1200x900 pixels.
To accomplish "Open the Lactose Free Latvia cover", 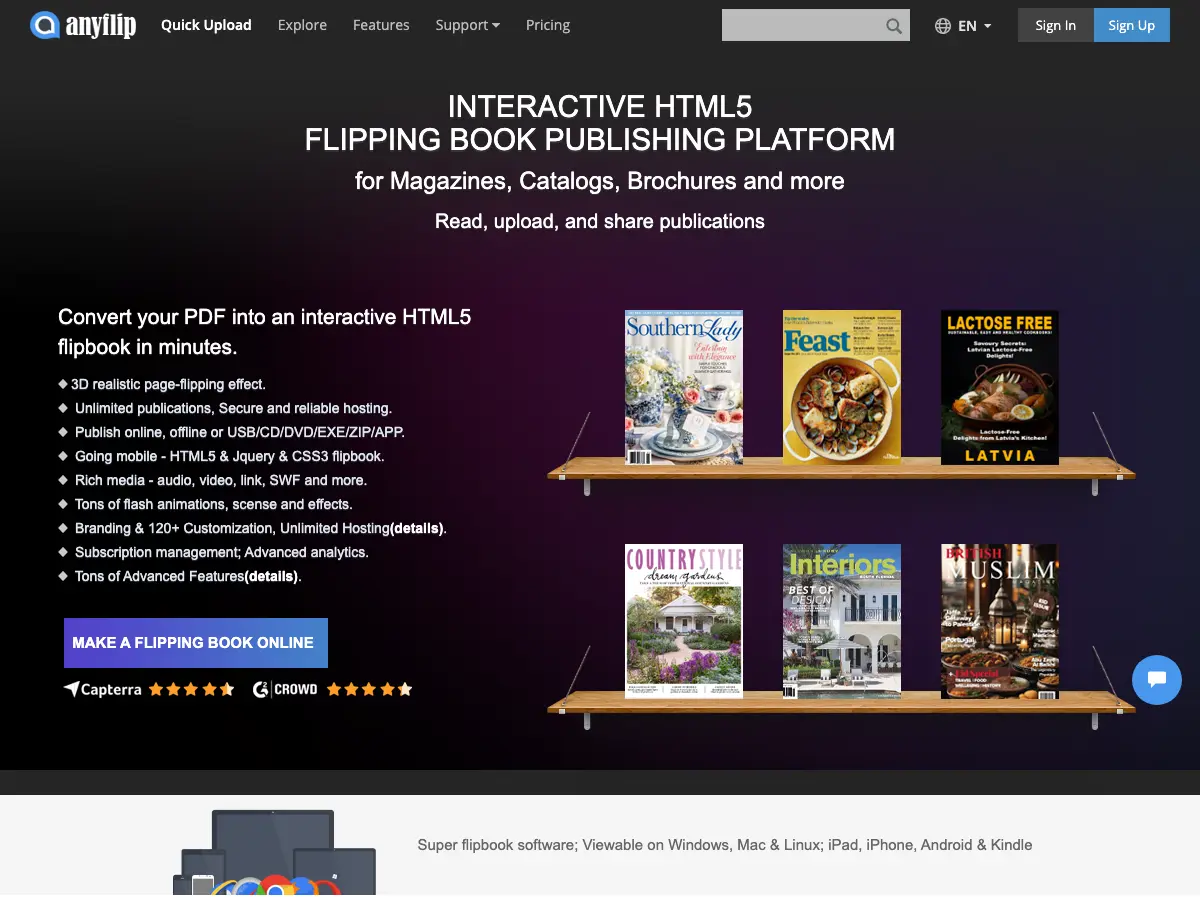I will 1000,387.
